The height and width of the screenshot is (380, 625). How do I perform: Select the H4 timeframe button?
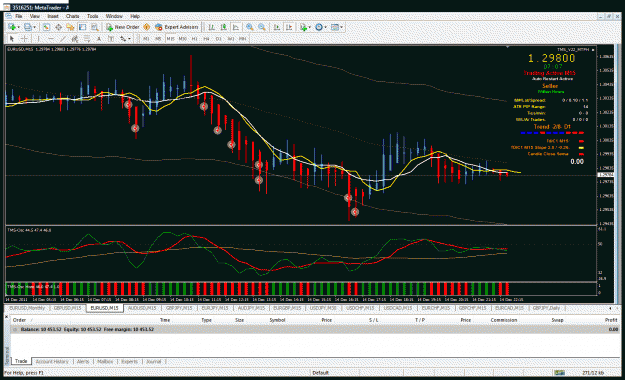(206, 39)
